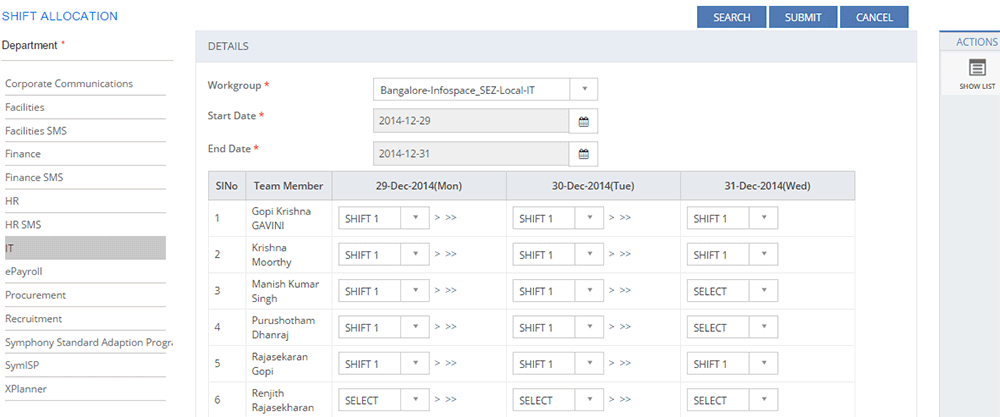Open Manish Kumar Singh's 31-Dec shift dropdown
Viewport: 1000px width, 417px height.
pyautogui.click(x=762, y=291)
